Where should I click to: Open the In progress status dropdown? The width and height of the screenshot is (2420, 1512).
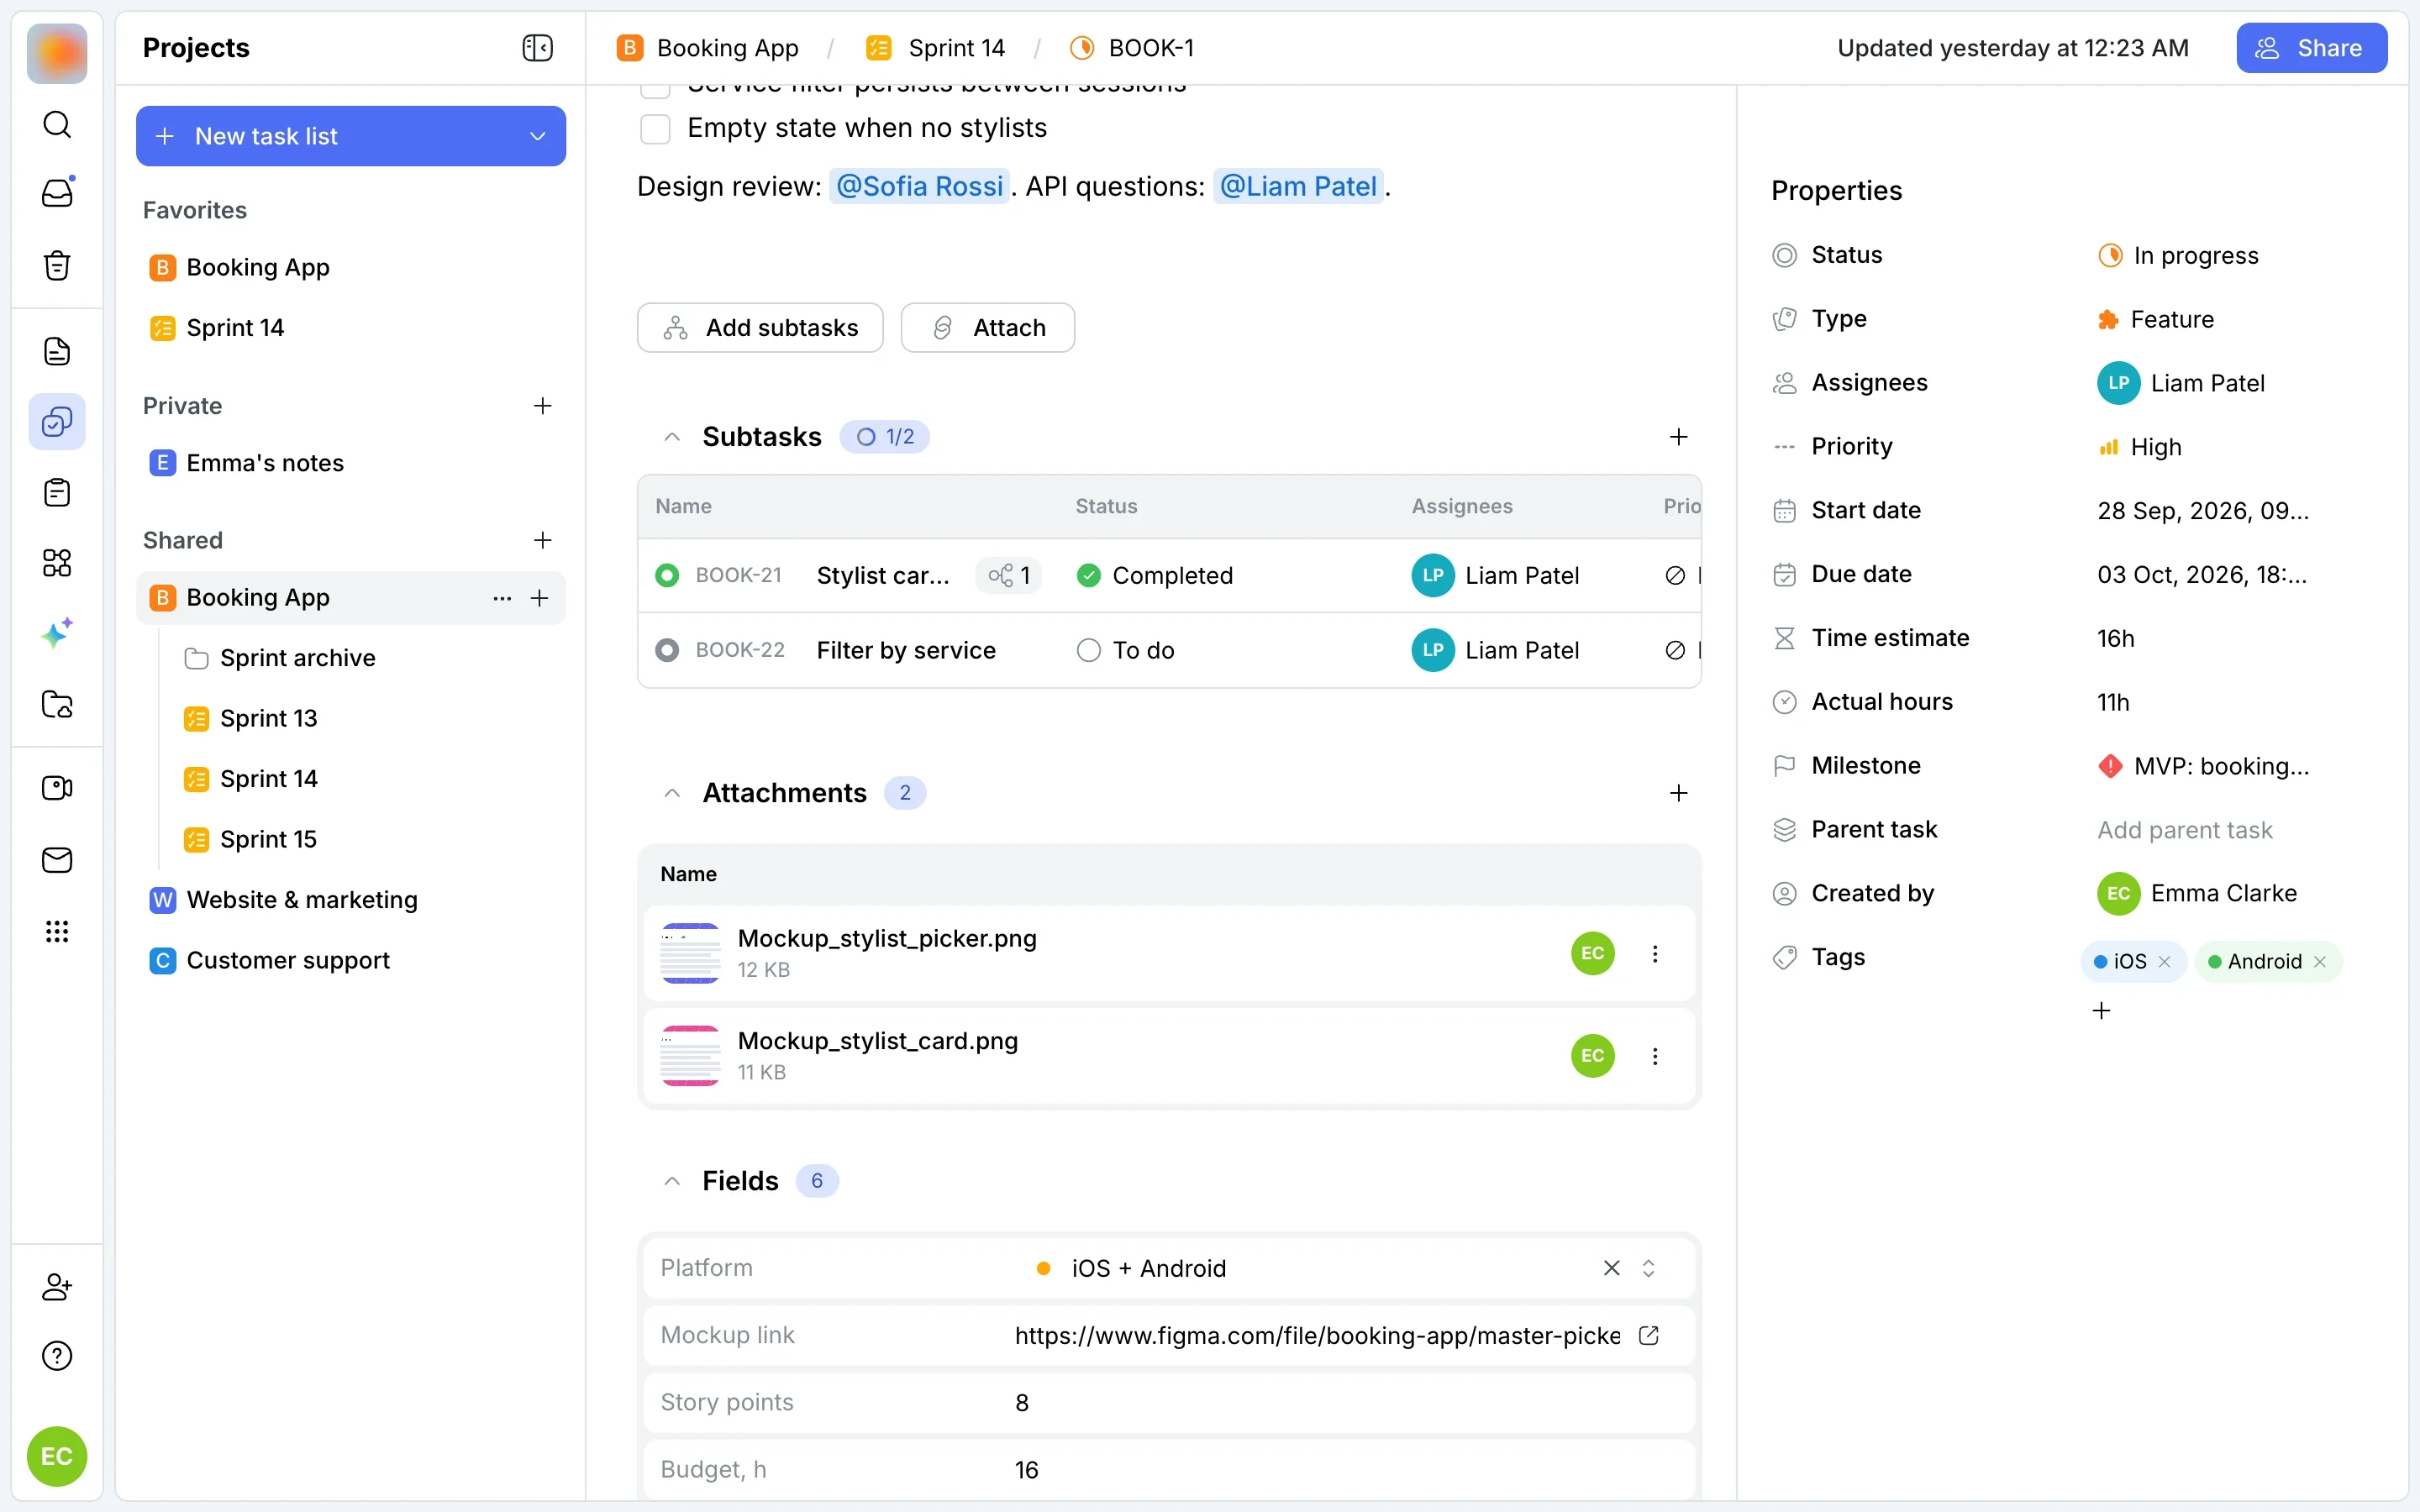[x=2178, y=256]
